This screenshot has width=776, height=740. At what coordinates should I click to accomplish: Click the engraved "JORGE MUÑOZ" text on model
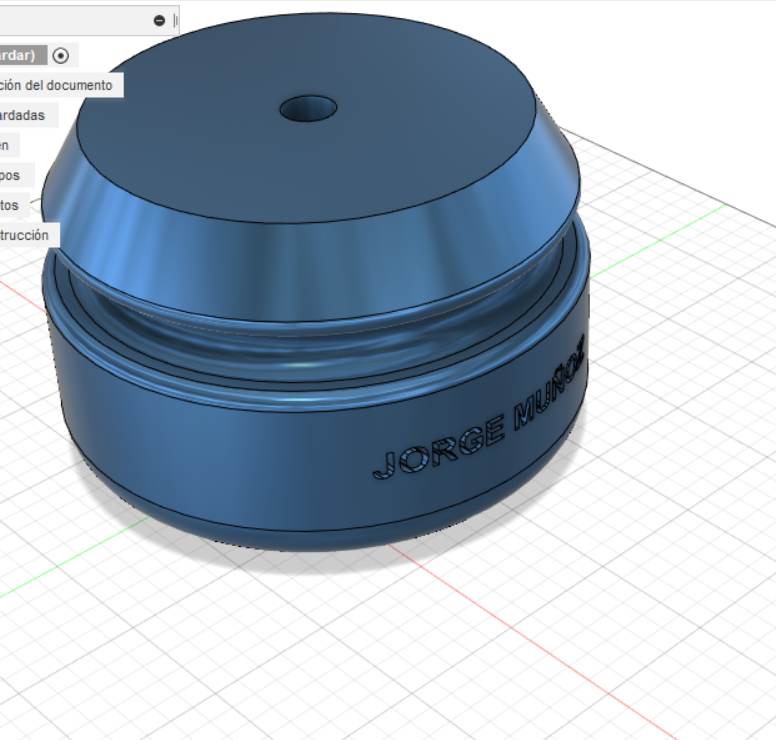click(479, 408)
